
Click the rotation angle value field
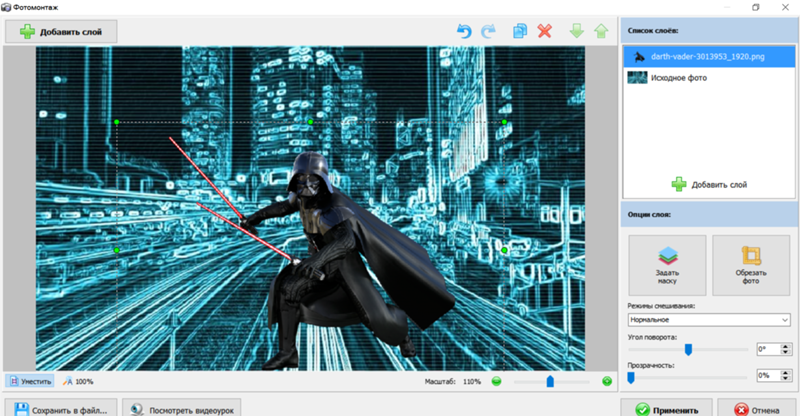tap(768, 349)
